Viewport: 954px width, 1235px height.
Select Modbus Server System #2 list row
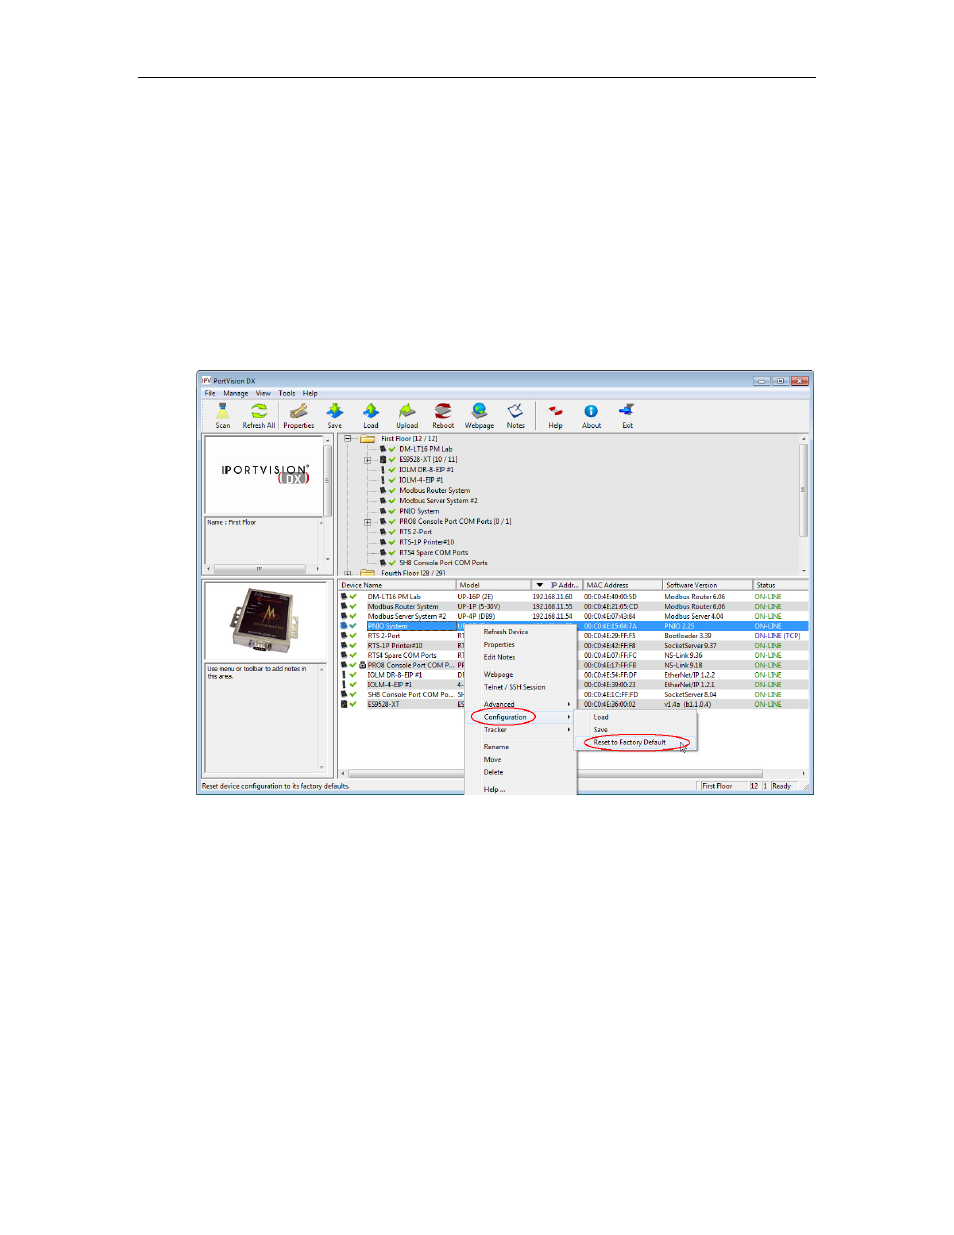pos(573,616)
